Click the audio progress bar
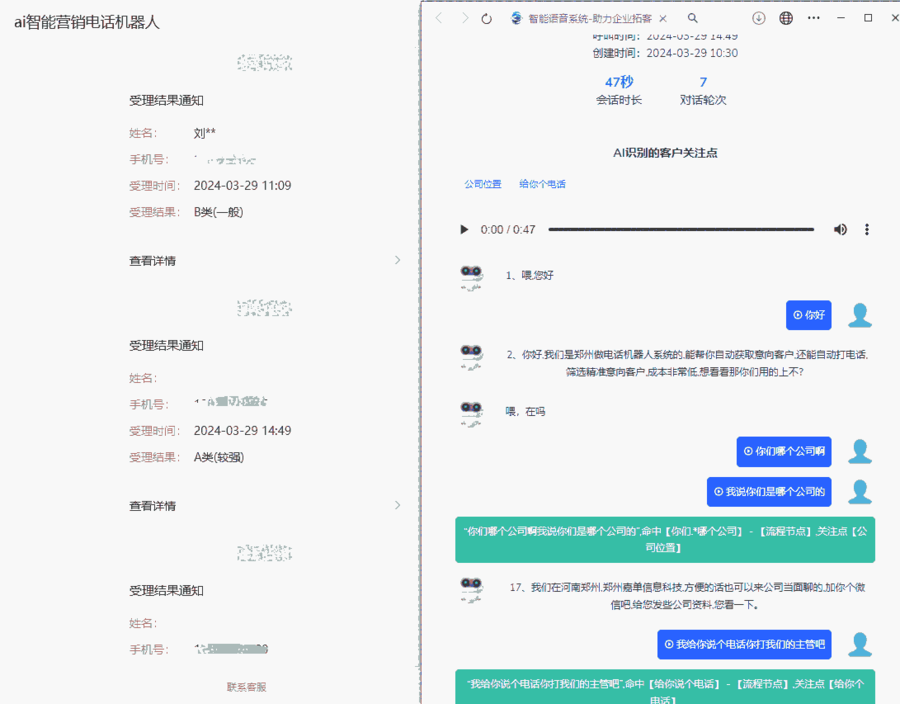This screenshot has width=900, height=704. click(680, 230)
